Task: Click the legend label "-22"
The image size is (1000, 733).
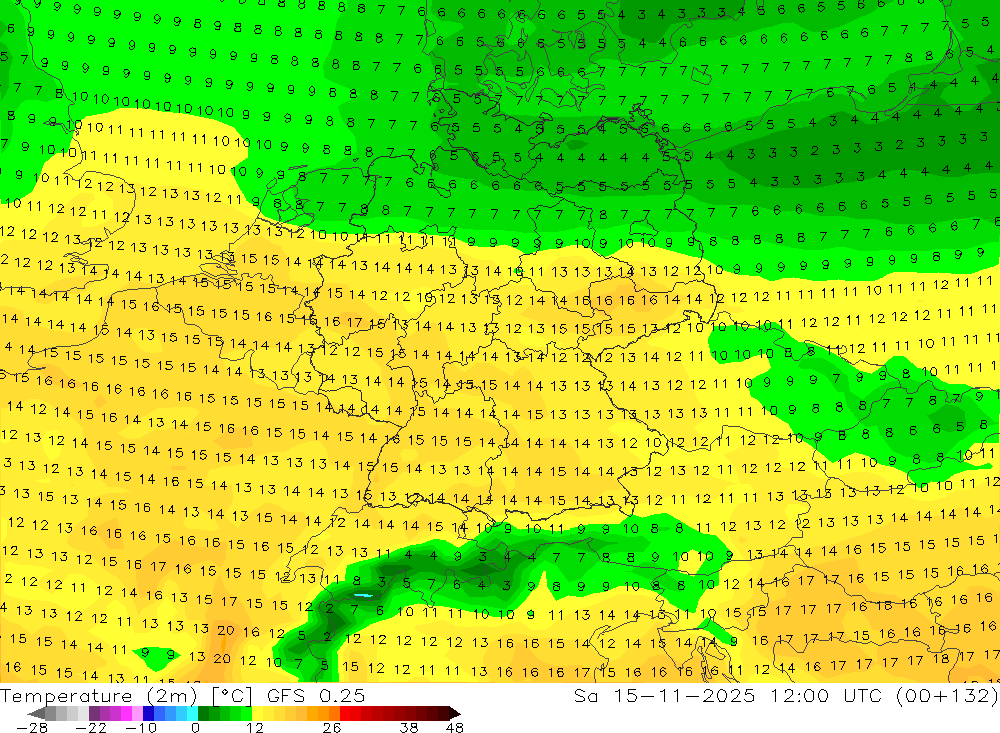Action: coord(91,728)
